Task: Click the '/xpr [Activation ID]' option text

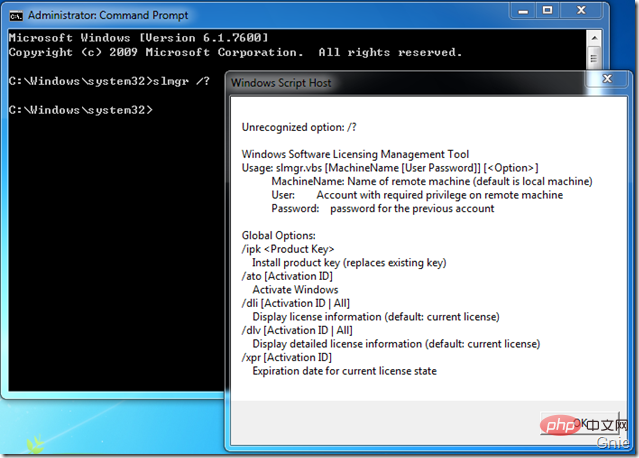Action: [x=286, y=357]
